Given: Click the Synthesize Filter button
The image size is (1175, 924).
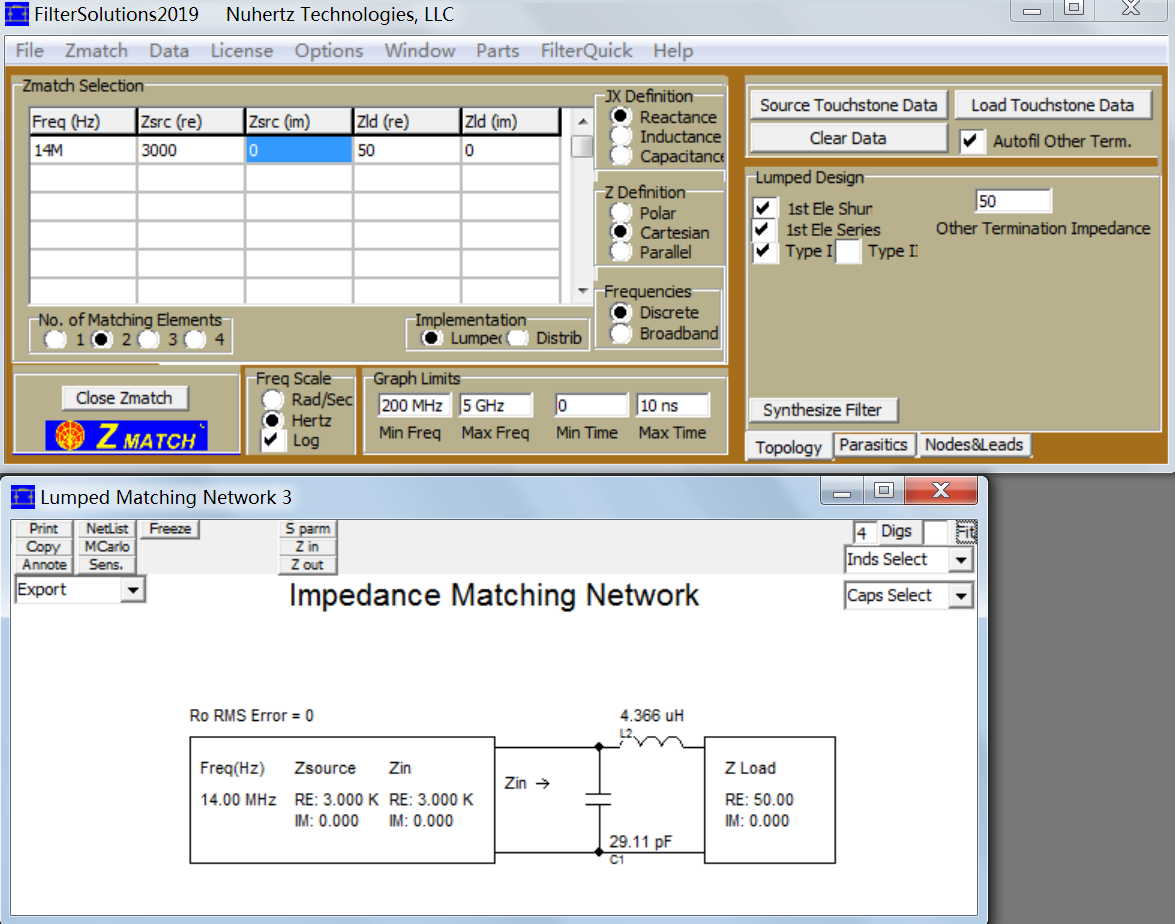Looking at the screenshot, I should [x=822, y=410].
